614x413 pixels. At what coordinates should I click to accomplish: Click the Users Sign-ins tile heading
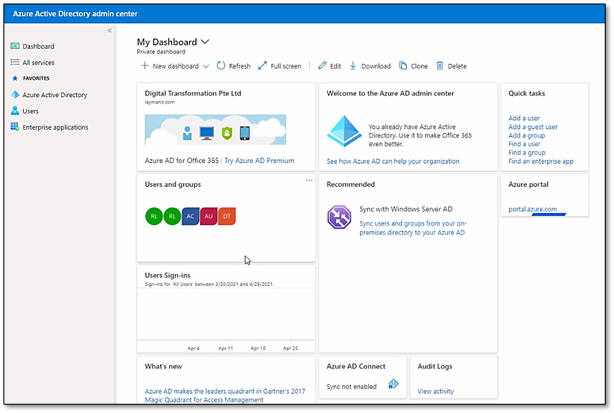(x=168, y=275)
